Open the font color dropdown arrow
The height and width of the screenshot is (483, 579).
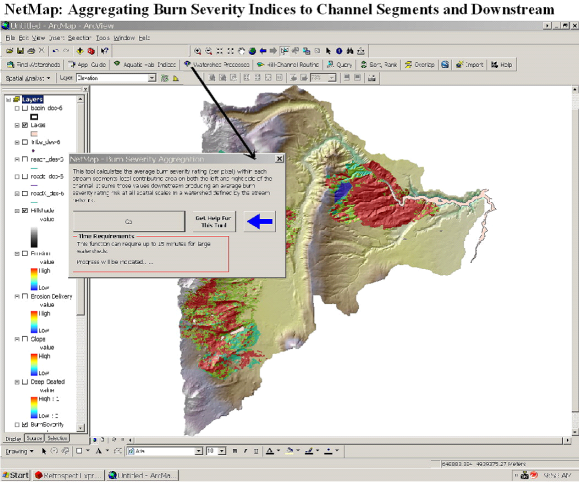click(x=278, y=451)
